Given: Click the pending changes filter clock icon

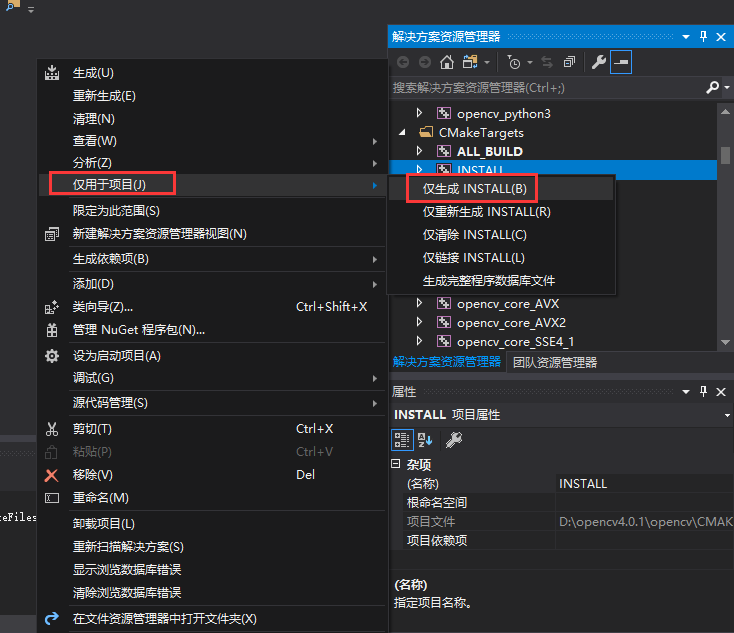Looking at the screenshot, I should (x=514, y=62).
